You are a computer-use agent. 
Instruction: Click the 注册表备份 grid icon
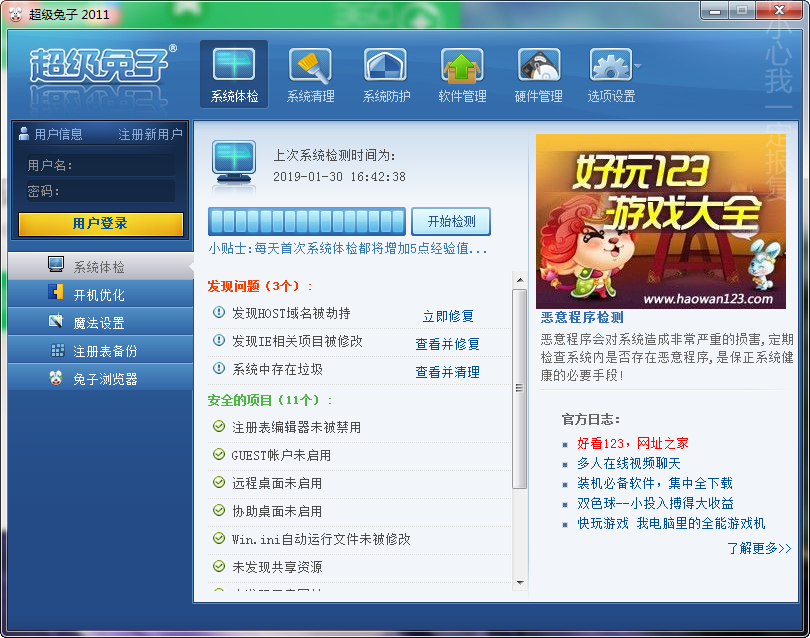58,350
